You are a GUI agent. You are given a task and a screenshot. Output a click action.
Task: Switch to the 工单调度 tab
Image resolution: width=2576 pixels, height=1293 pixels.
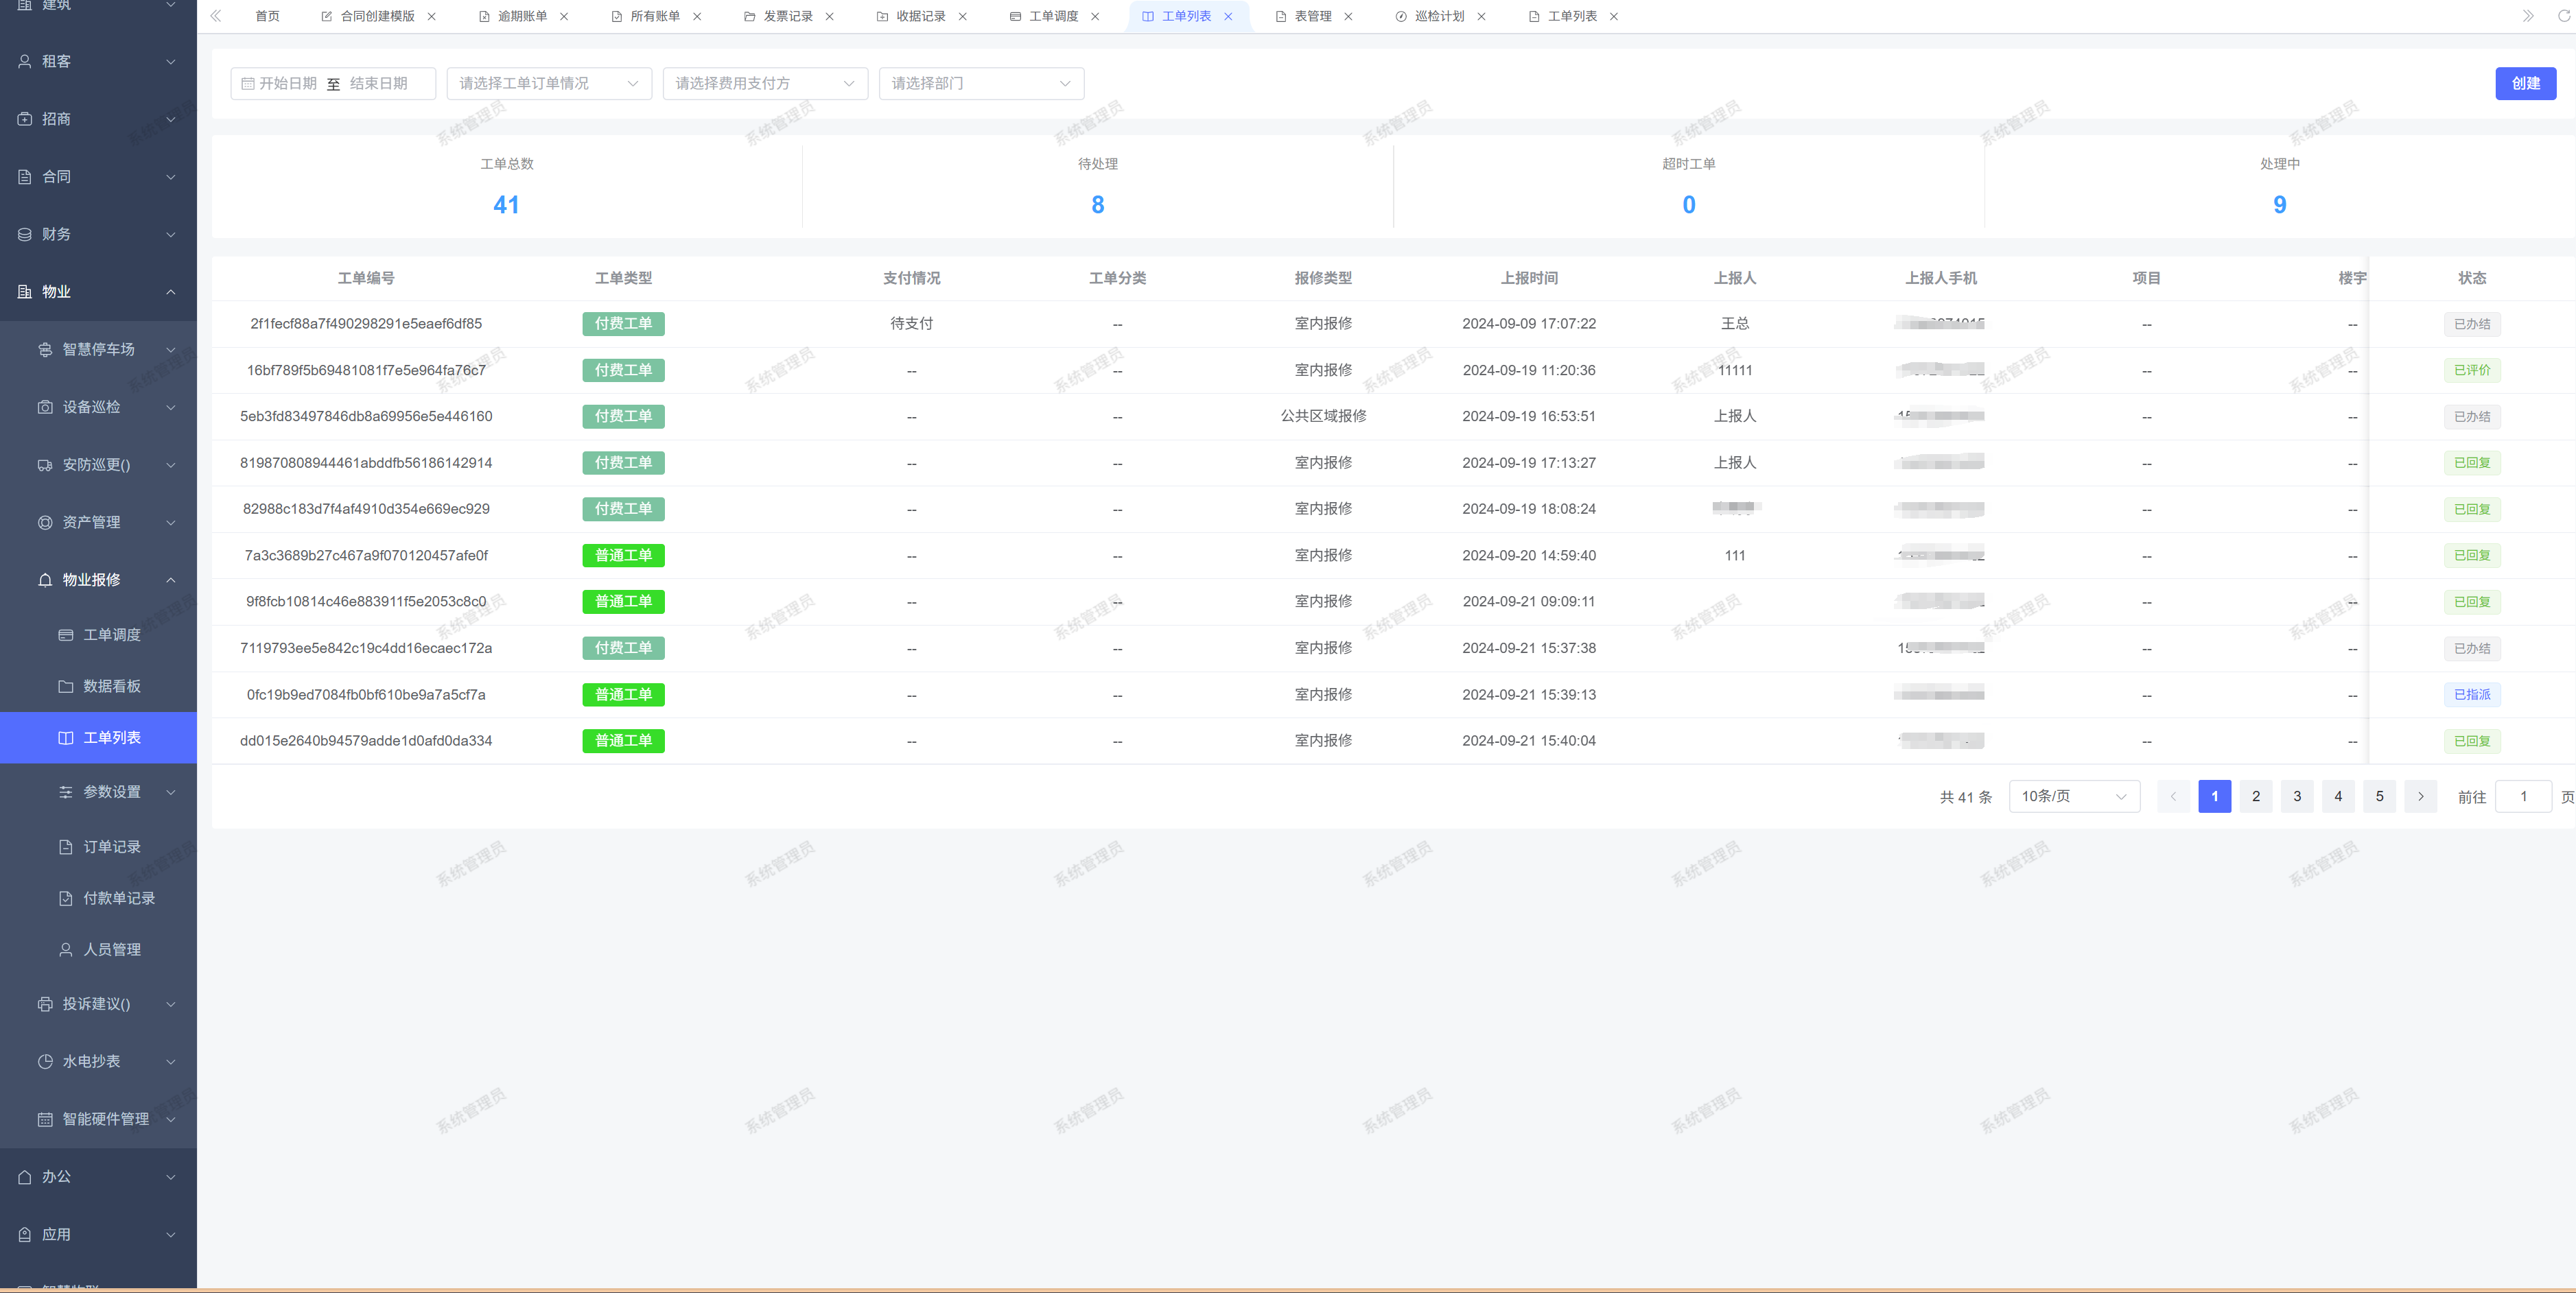pos(1053,17)
